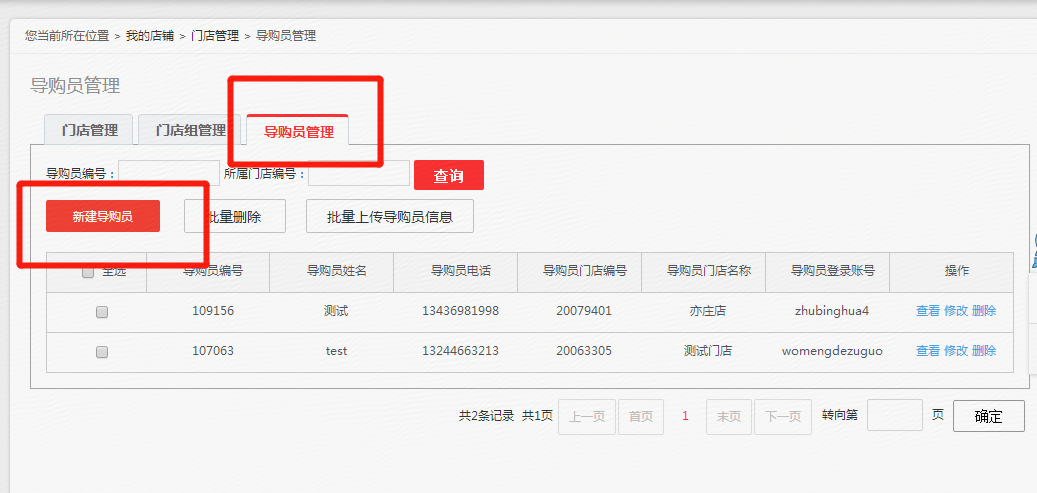1037x493 pixels.
Task: Click the name cell 测试
Action: (336, 311)
